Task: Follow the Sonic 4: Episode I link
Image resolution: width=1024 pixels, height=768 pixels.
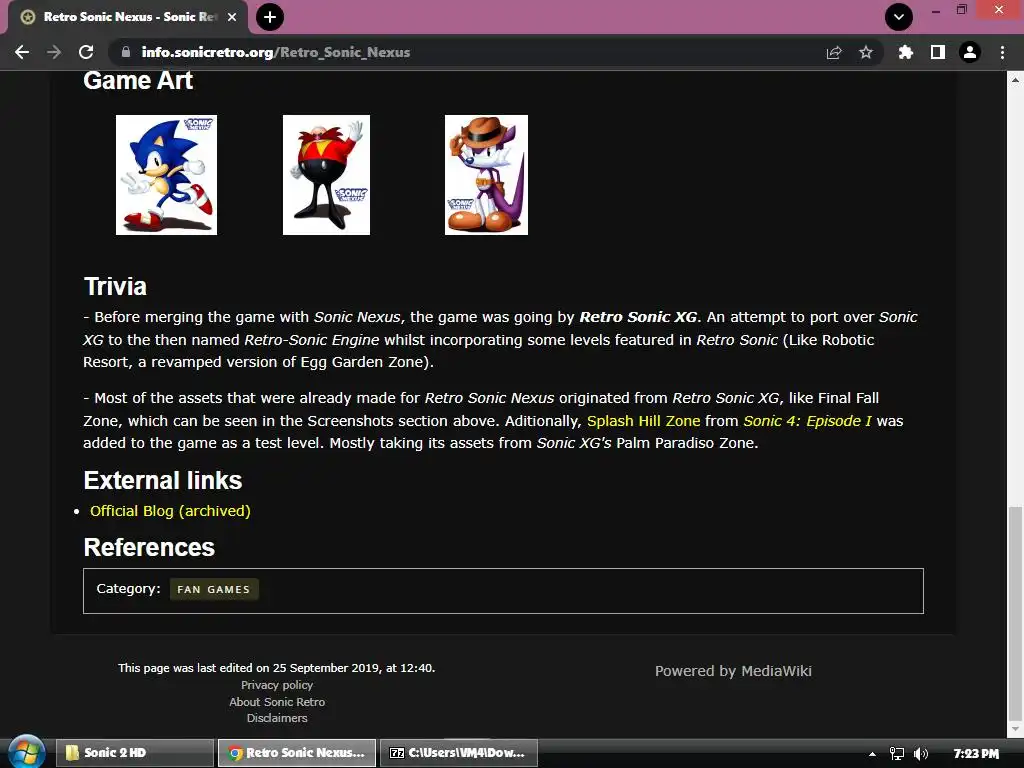Action: tap(807, 421)
